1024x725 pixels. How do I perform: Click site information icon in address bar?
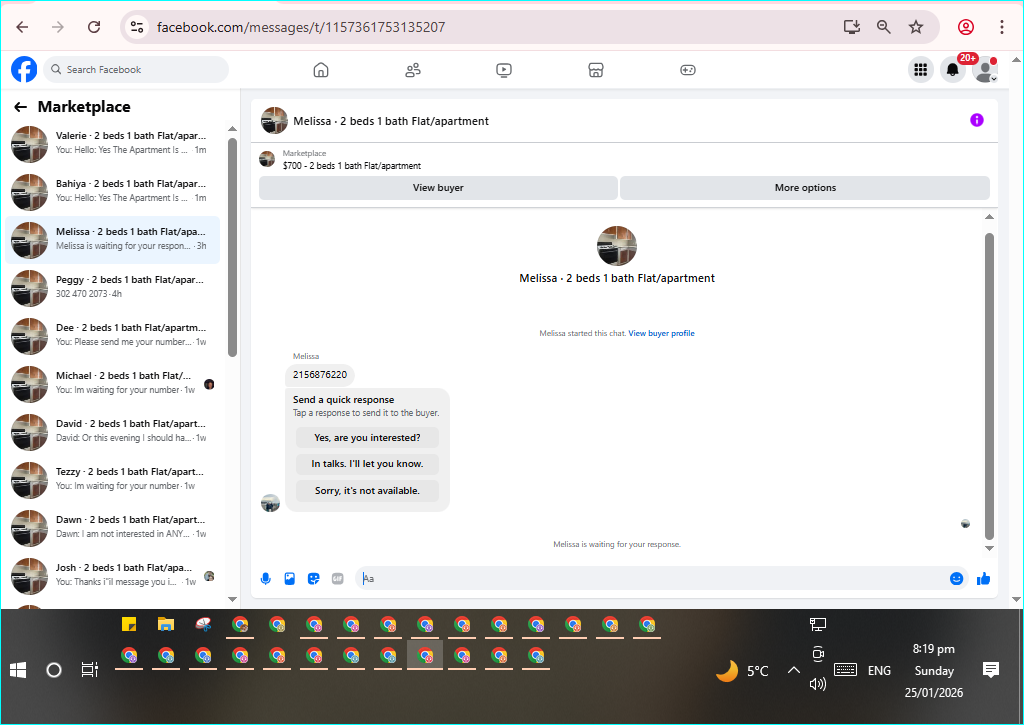point(137,27)
